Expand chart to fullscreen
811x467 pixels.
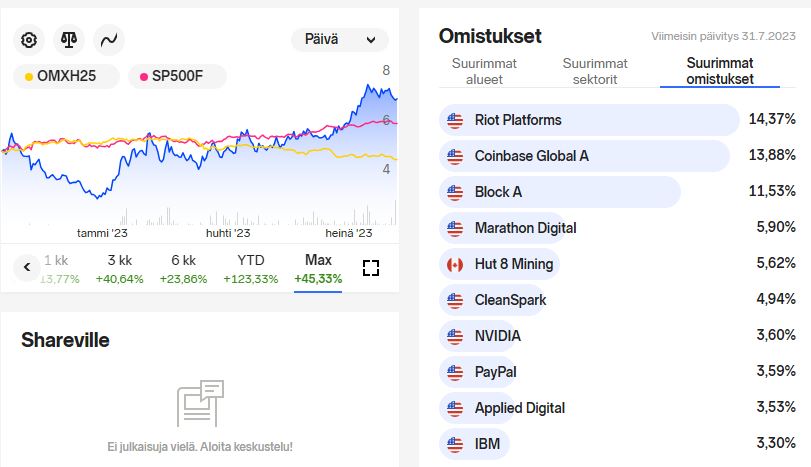[371, 268]
